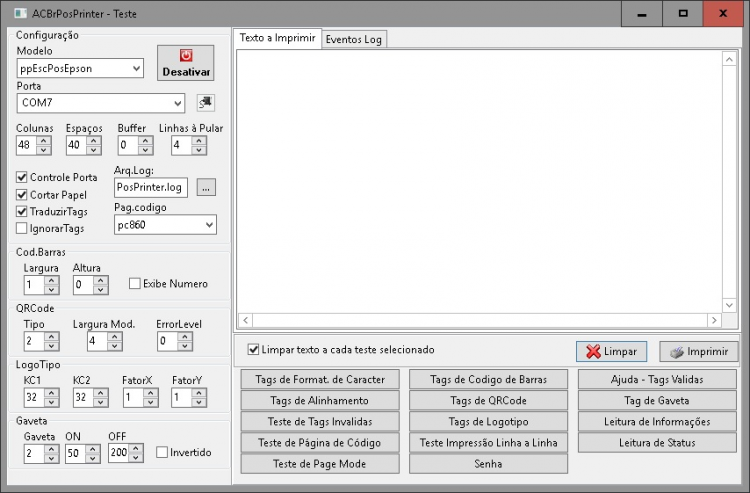Click the serial port search icon beside COM7
This screenshot has width=750, height=493.
click(x=206, y=102)
